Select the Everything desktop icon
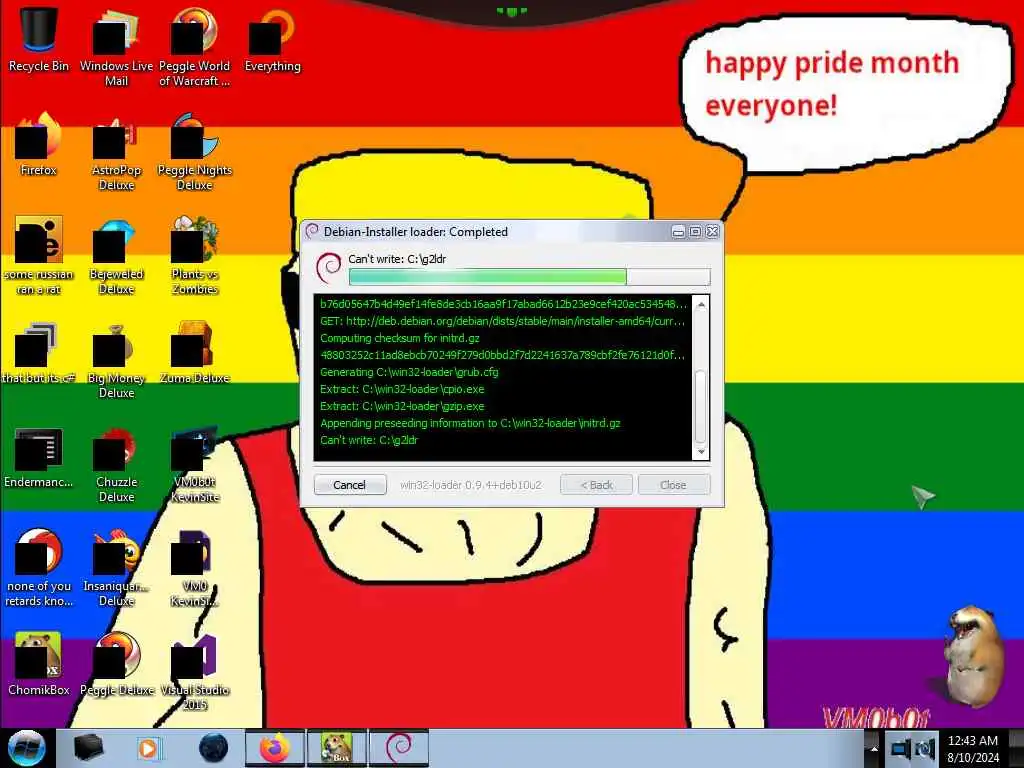Image resolution: width=1024 pixels, height=768 pixels. 272,39
